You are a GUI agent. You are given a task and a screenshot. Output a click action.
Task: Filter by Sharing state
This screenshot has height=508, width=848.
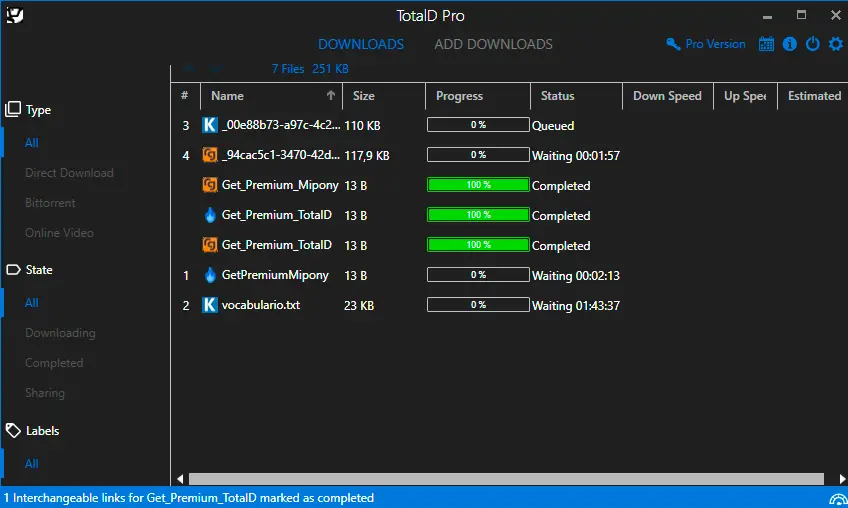(45, 393)
